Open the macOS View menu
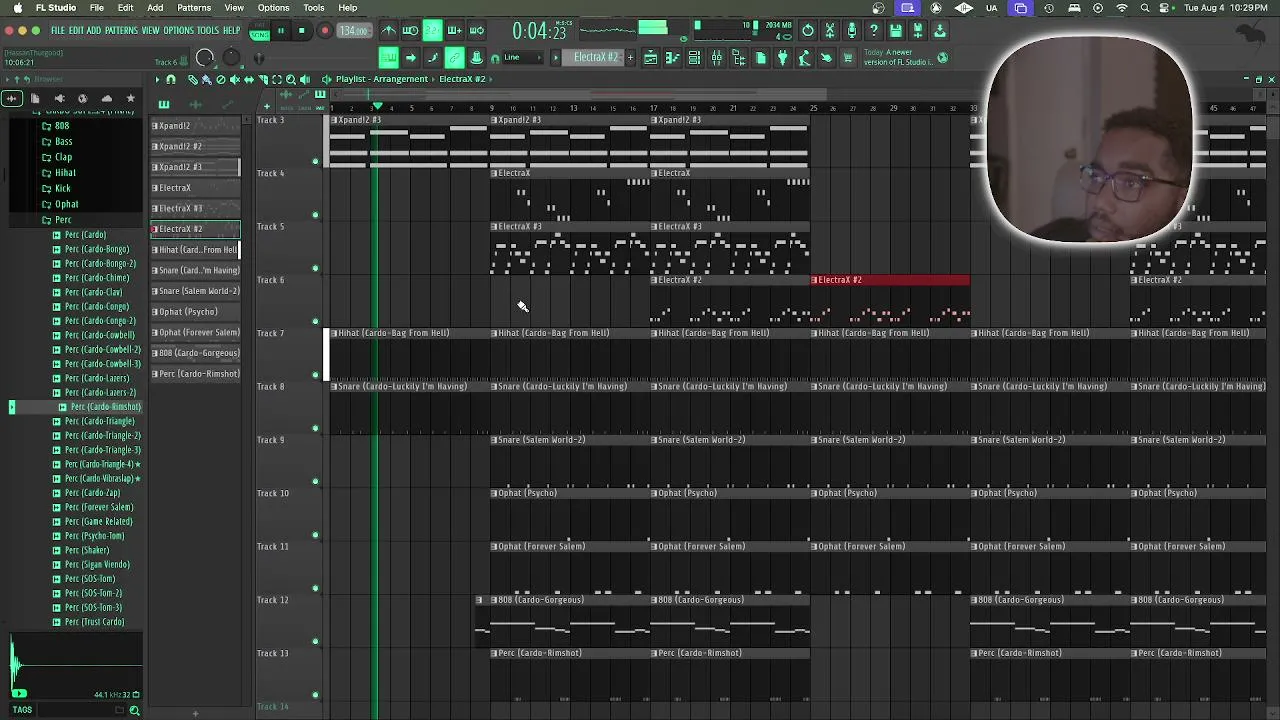 234,8
